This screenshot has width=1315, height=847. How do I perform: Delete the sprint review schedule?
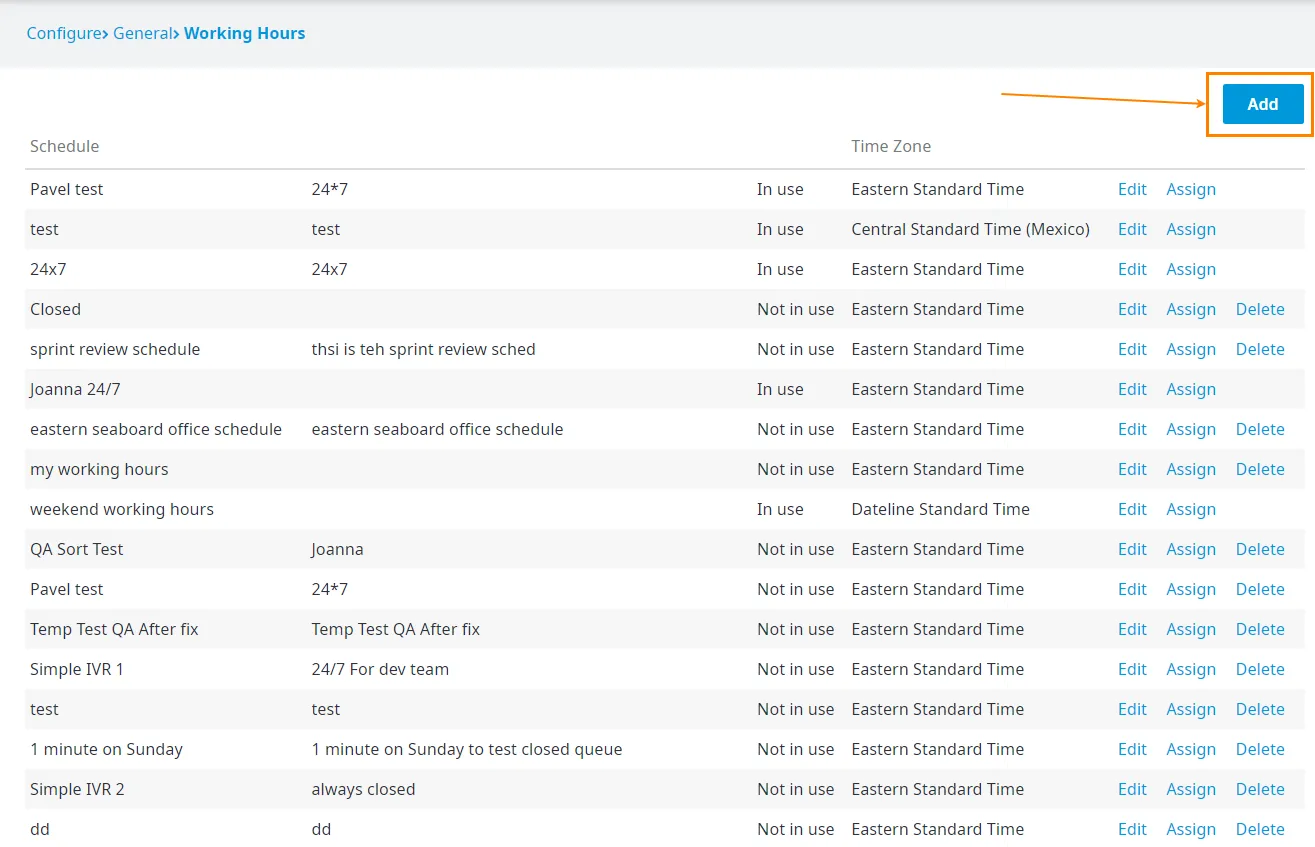tap(1260, 349)
